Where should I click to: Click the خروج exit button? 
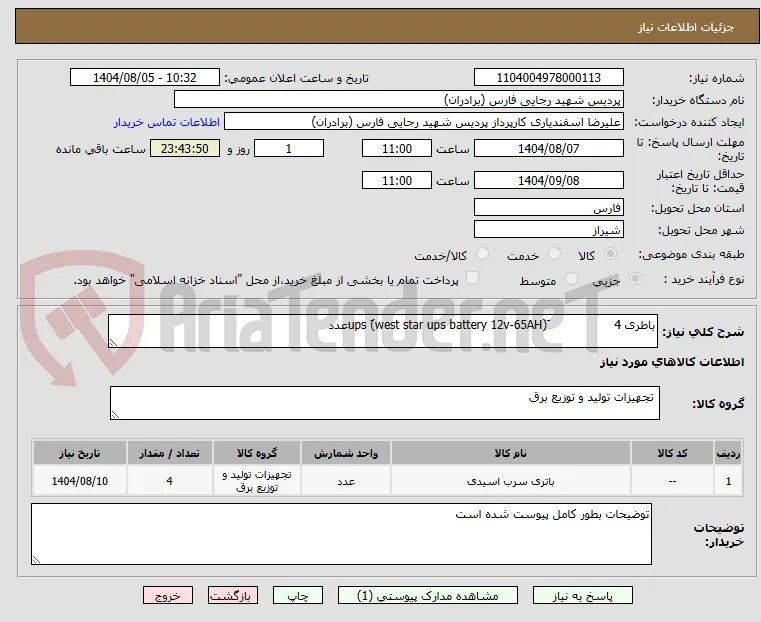168,596
